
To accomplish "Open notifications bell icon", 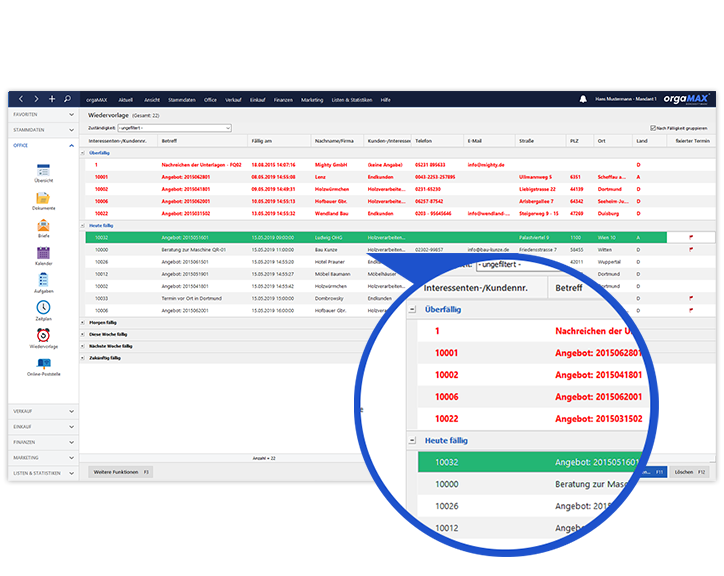I will (583, 99).
